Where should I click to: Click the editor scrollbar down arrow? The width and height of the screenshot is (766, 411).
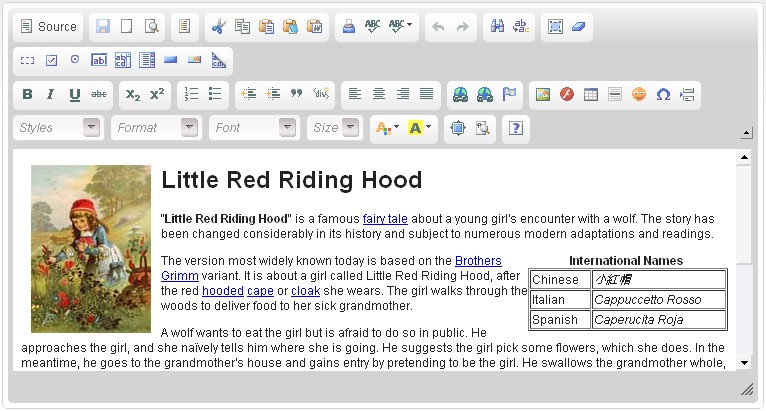click(x=744, y=363)
